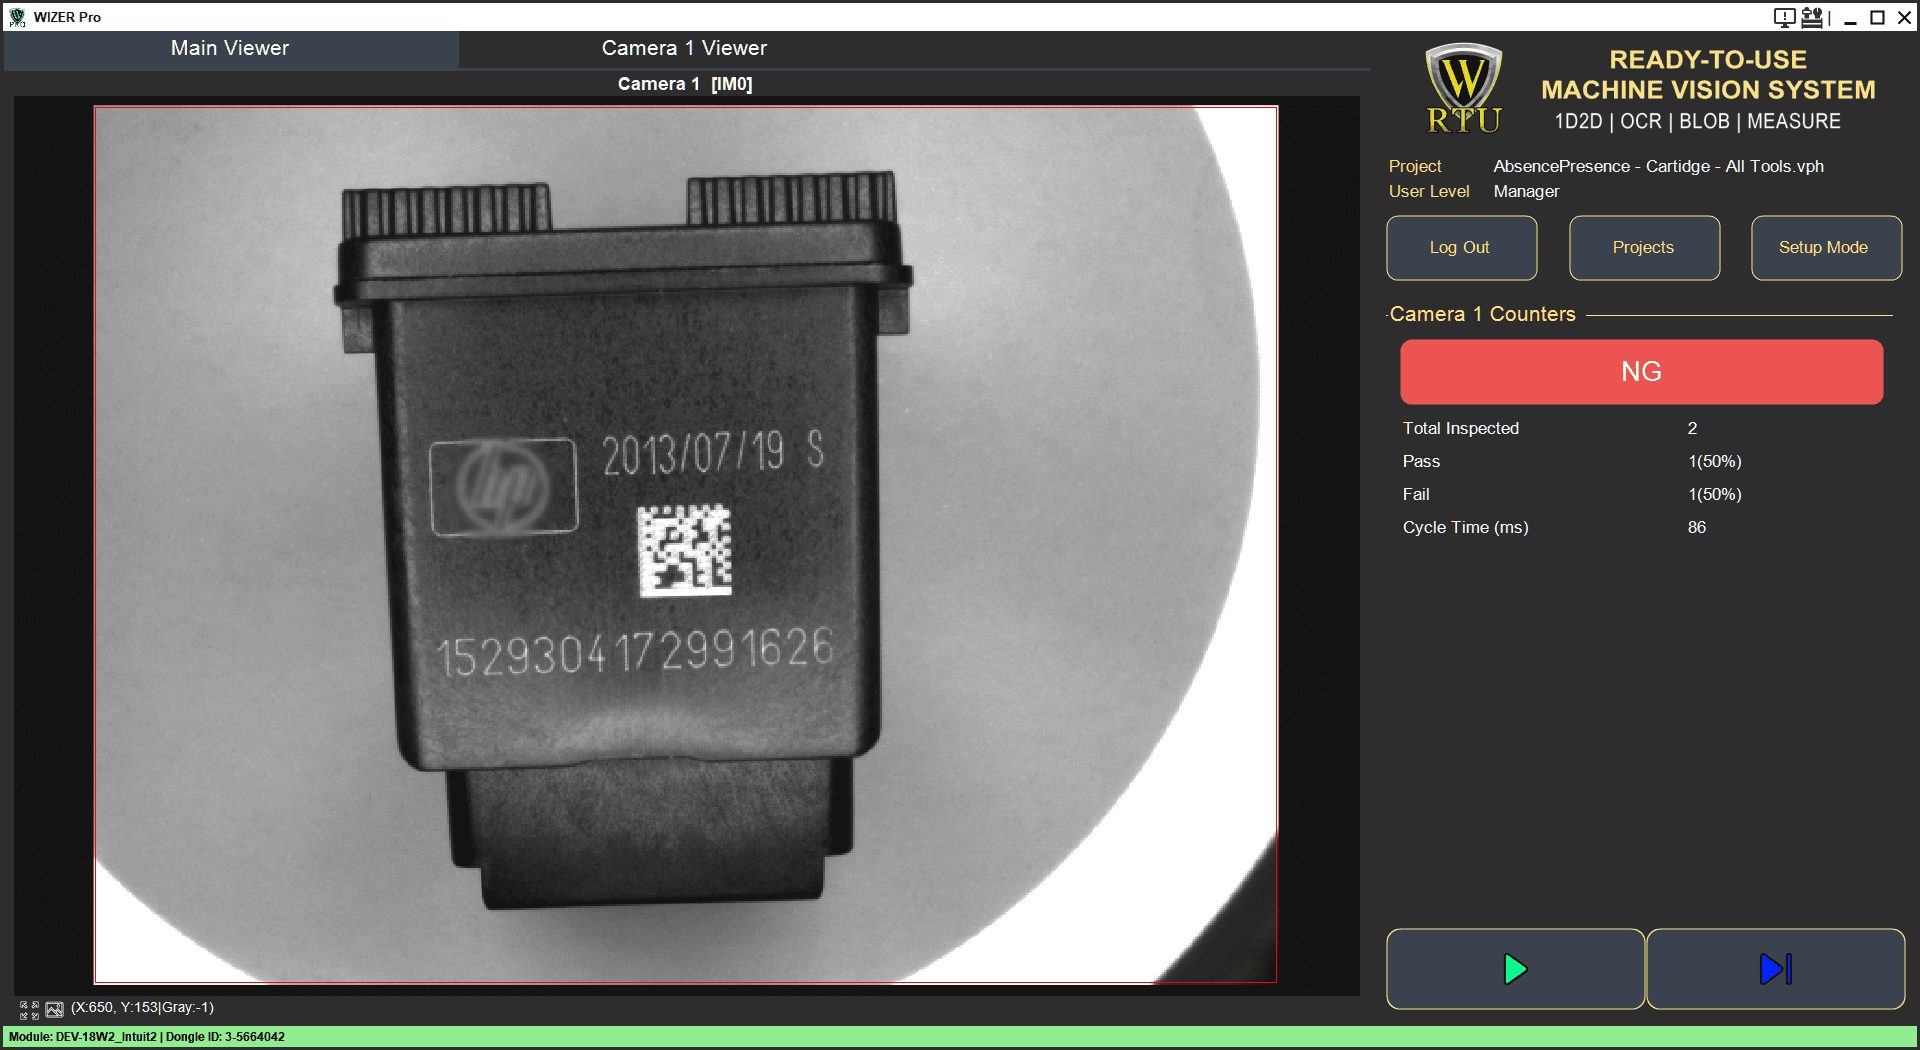Click the fit-to-screen expand arrows icon
The width and height of the screenshot is (1920, 1050).
[x=29, y=1009]
